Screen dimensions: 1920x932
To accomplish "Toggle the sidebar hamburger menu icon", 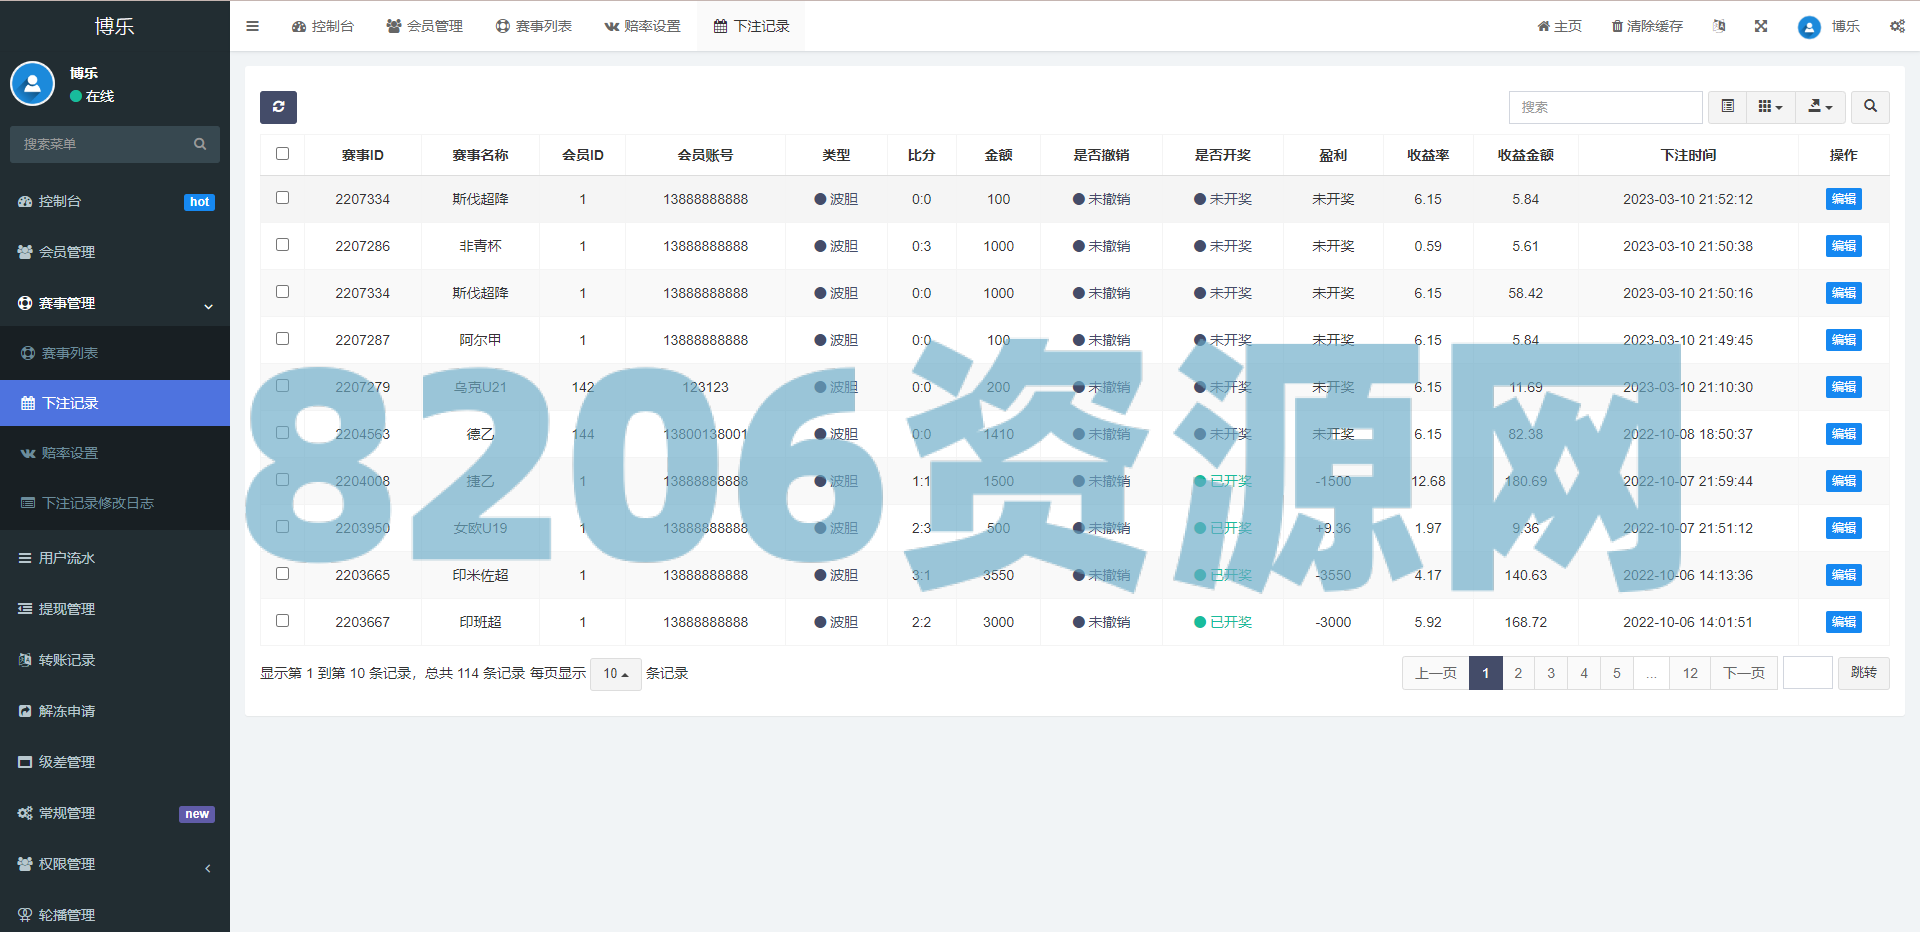I will (x=253, y=26).
